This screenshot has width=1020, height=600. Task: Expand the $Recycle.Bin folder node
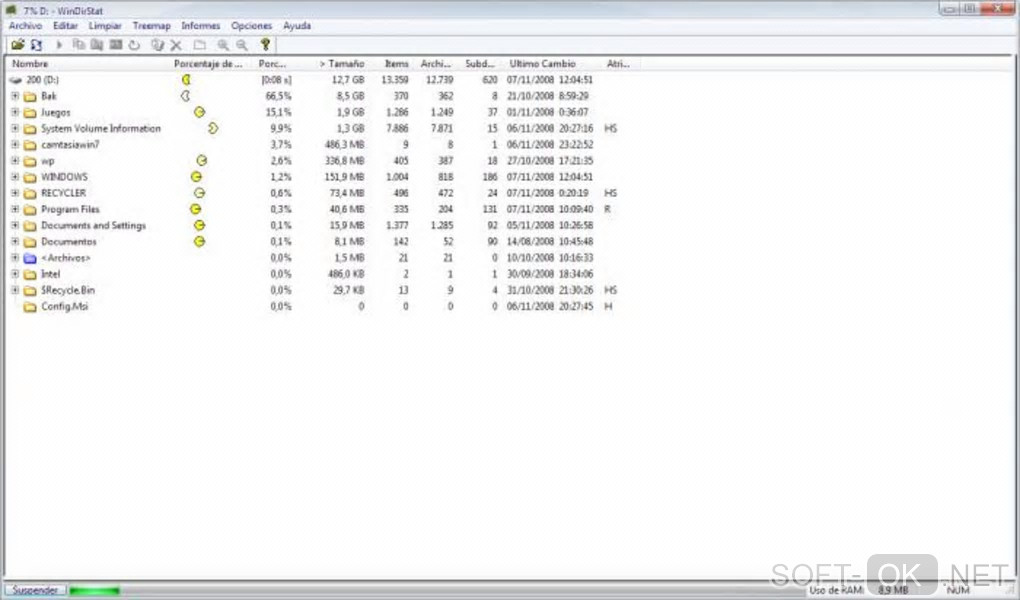[14, 290]
